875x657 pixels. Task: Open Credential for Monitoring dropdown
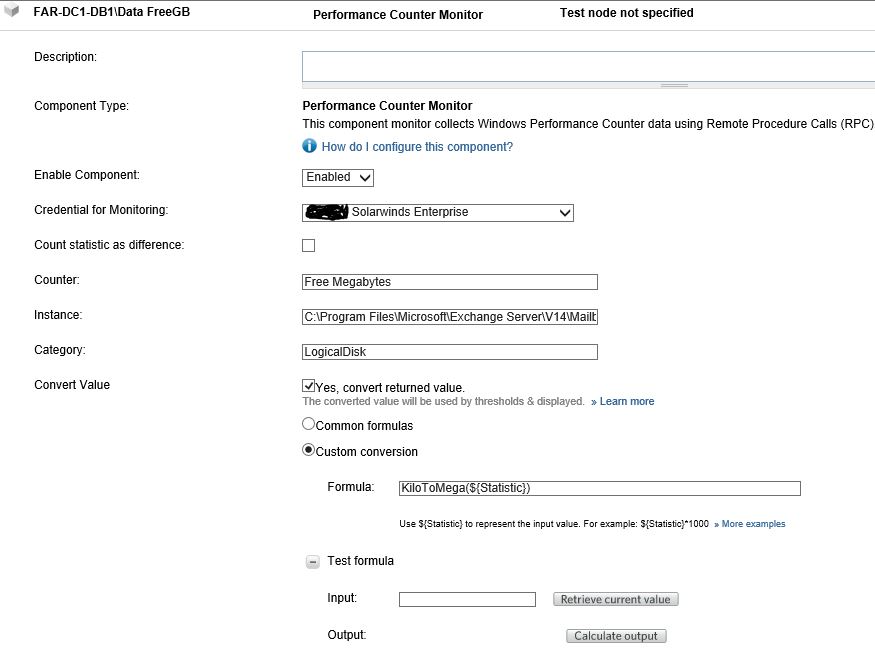point(438,212)
